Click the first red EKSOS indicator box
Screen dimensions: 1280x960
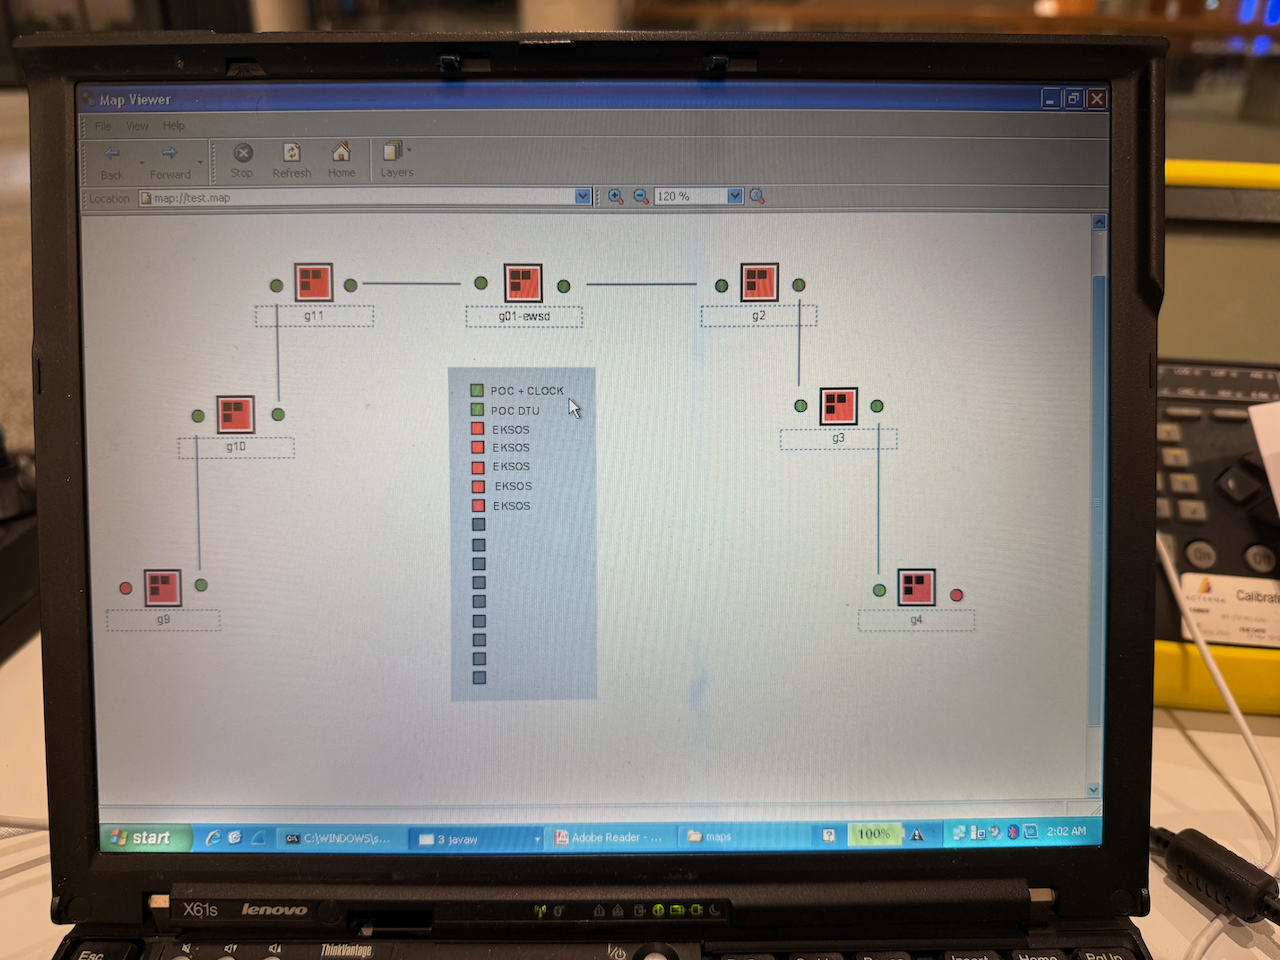point(478,429)
